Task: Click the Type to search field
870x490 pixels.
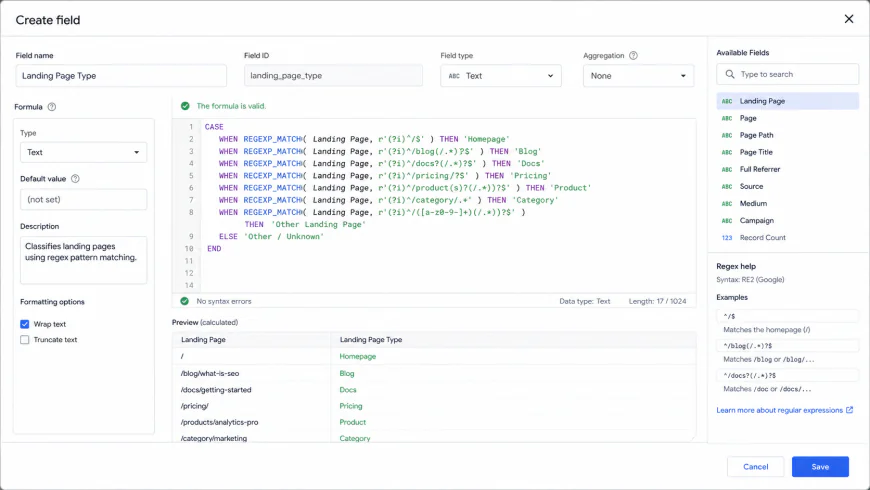Action: point(787,74)
